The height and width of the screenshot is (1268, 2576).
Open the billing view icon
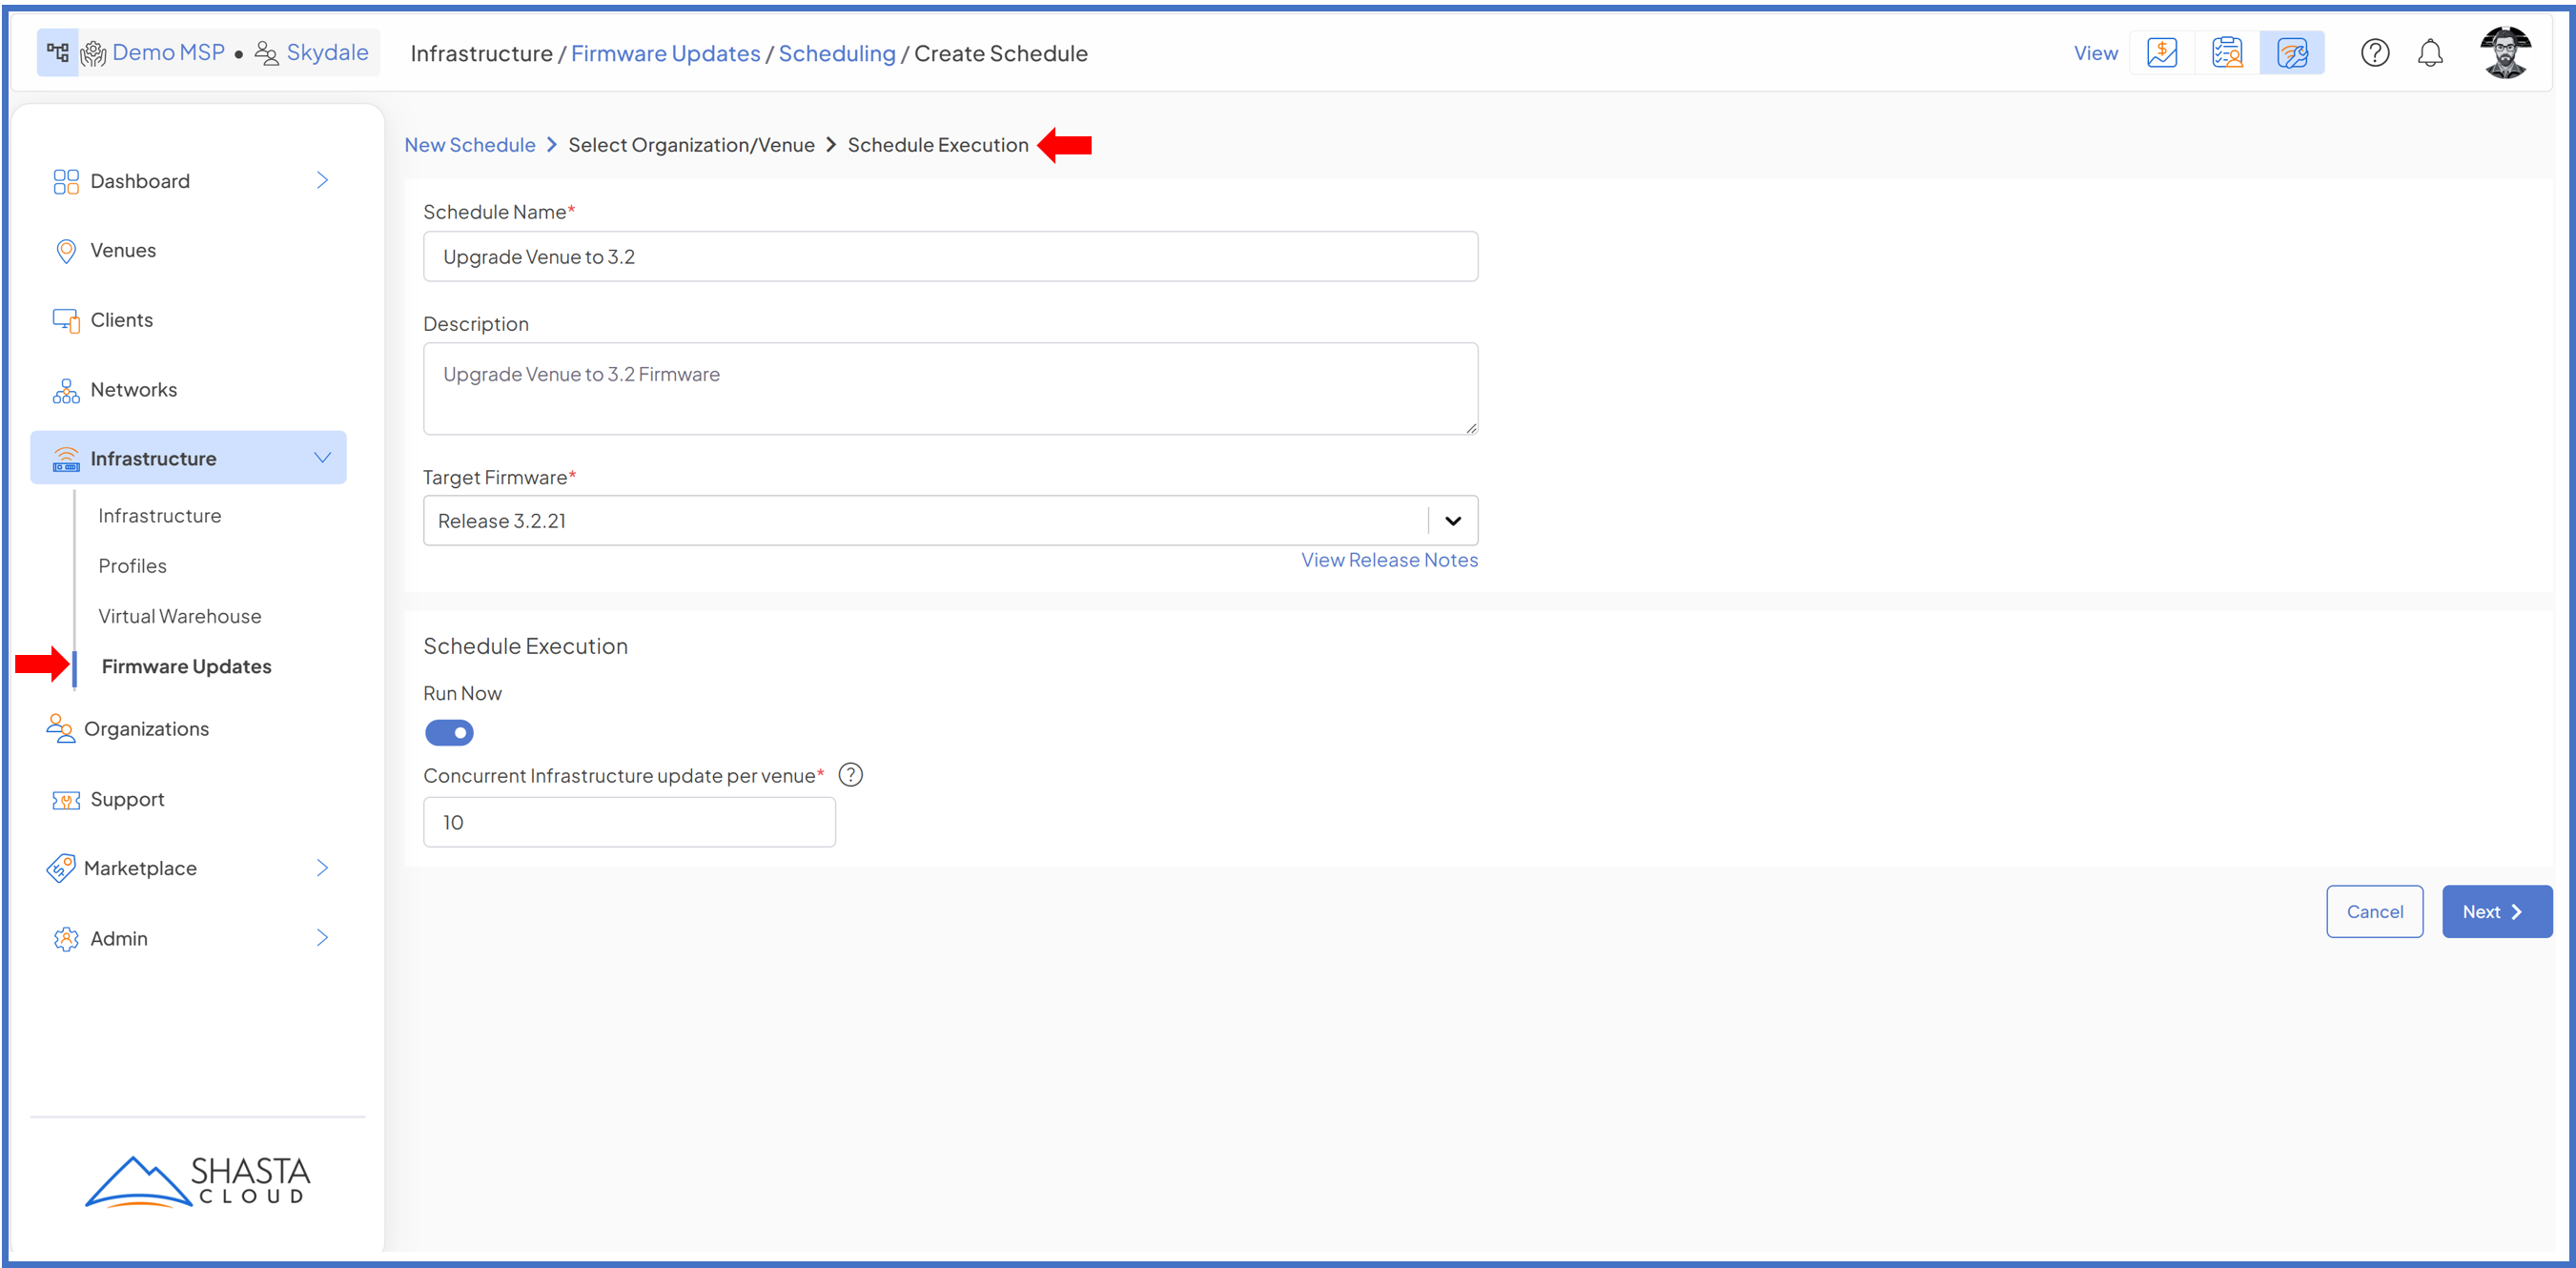click(x=2161, y=53)
